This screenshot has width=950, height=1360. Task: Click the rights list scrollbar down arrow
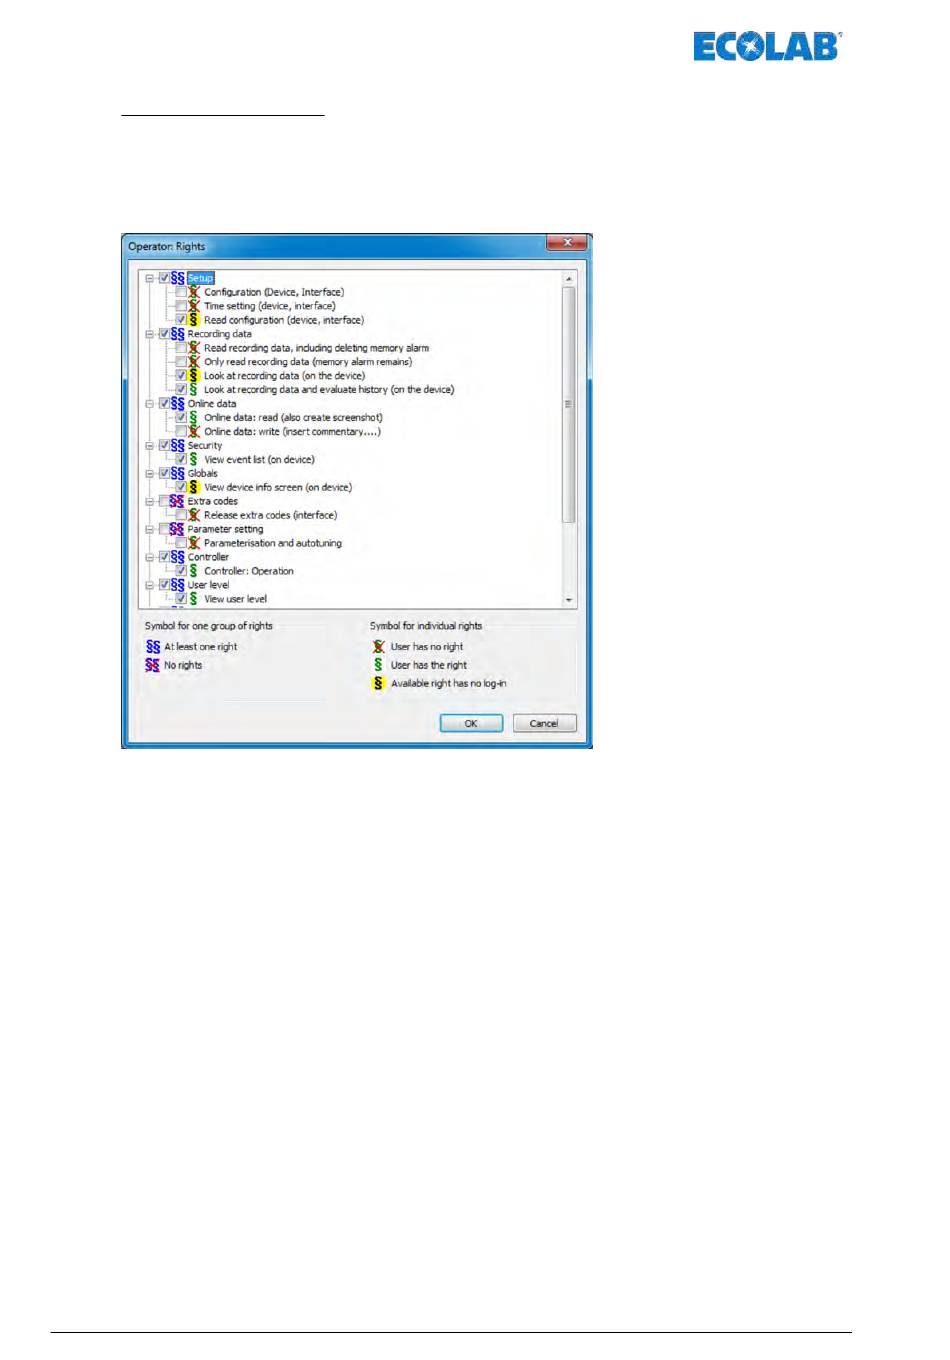pos(569,600)
